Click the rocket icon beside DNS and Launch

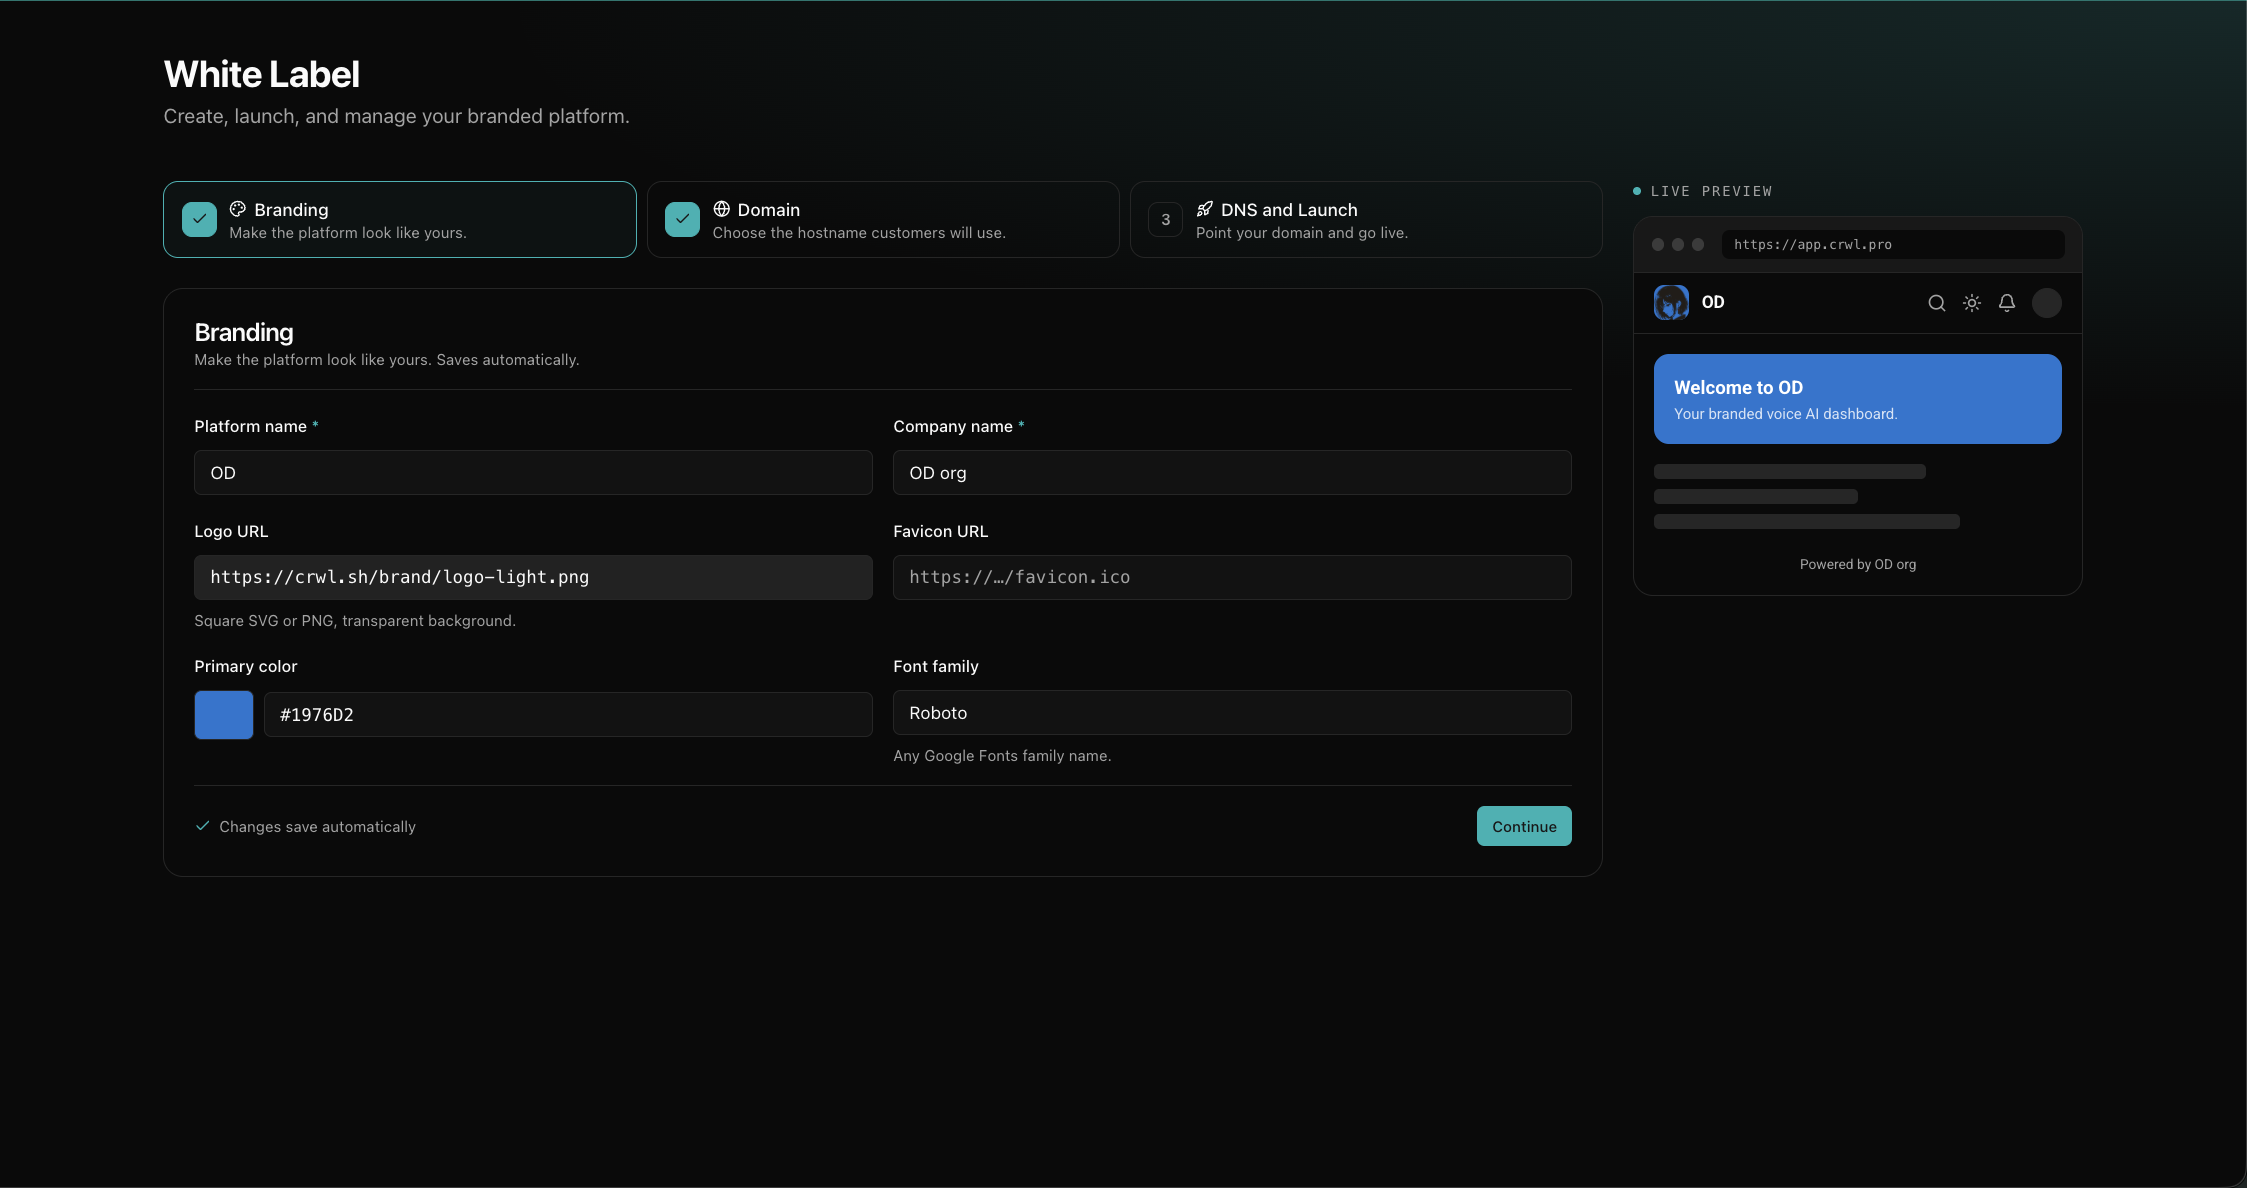(x=1204, y=209)
